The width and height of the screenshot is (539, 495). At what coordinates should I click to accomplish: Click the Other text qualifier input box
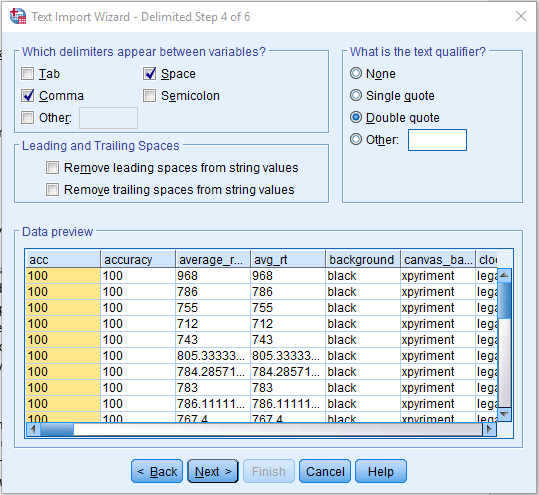(437, 140)
